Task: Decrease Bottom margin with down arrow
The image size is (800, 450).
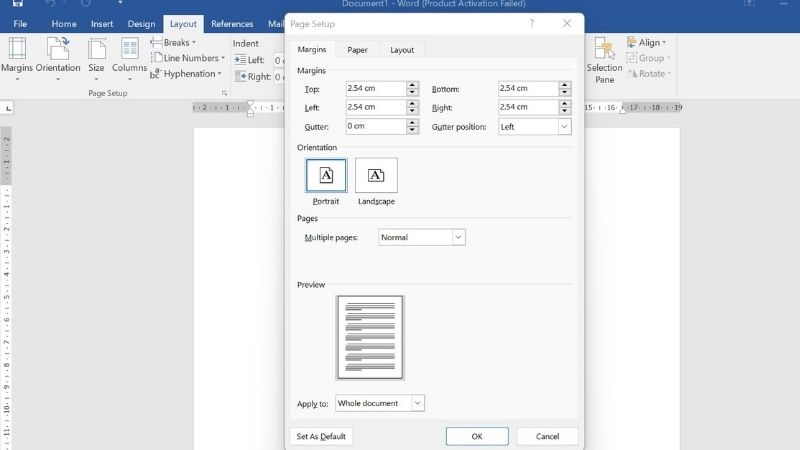Action: point(564,92)
